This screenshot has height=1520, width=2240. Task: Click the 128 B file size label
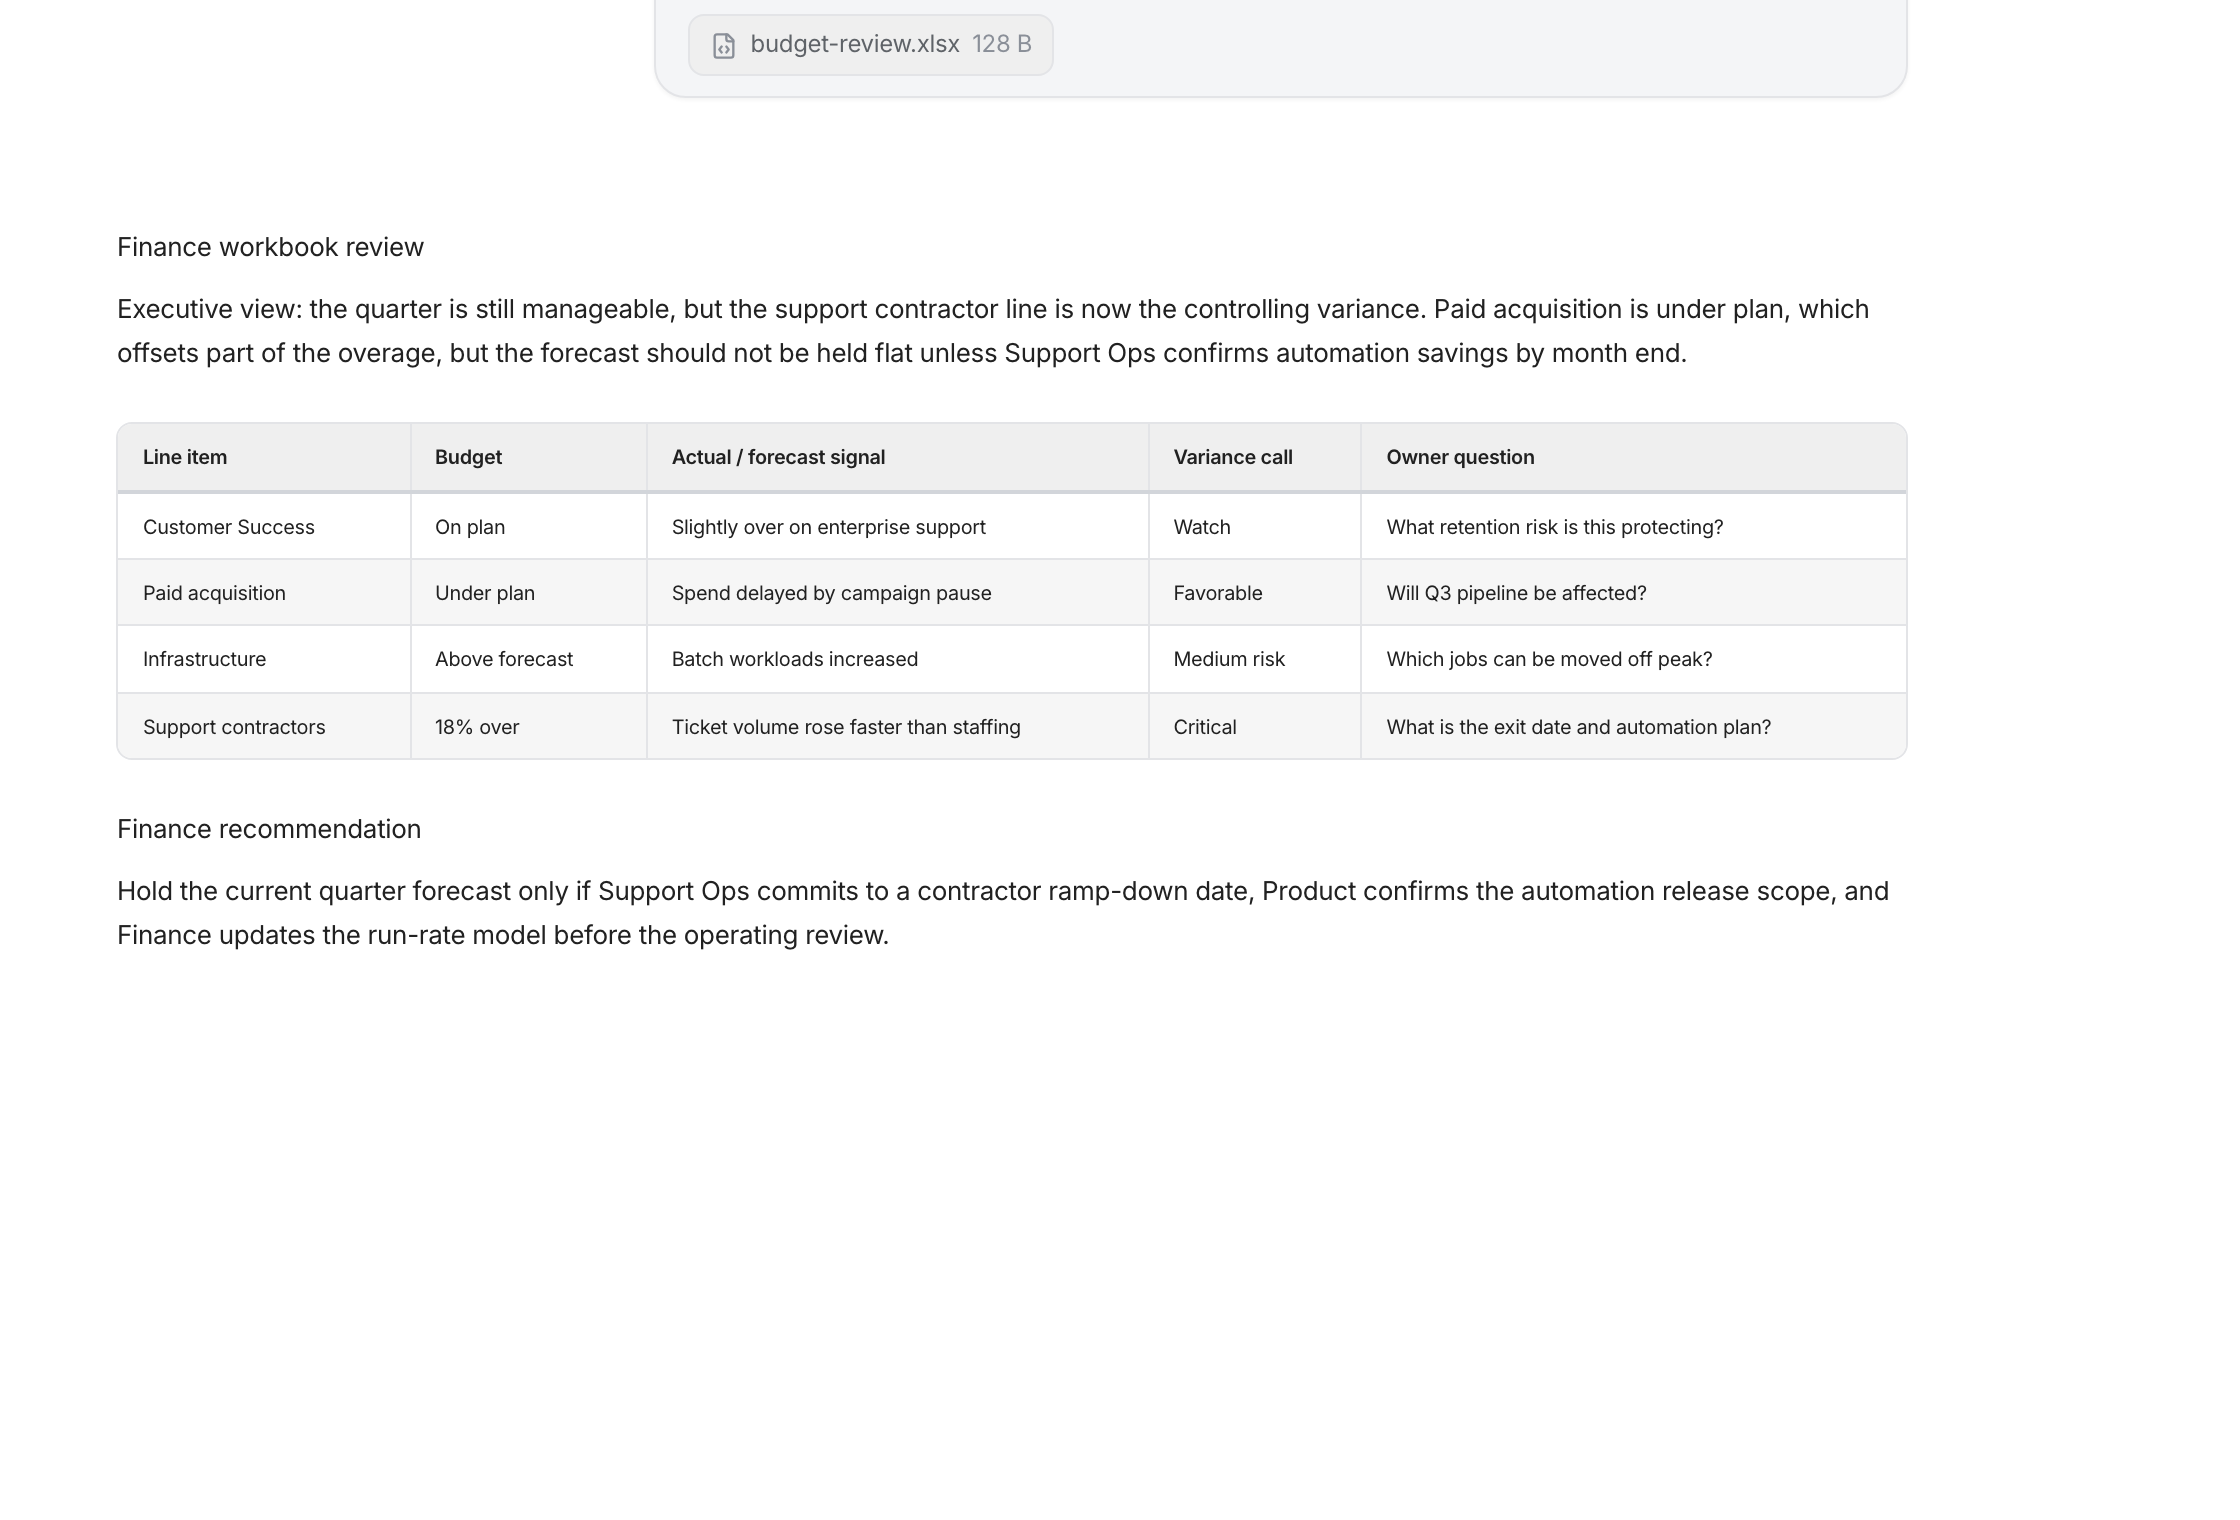(x=1001, y=45)
